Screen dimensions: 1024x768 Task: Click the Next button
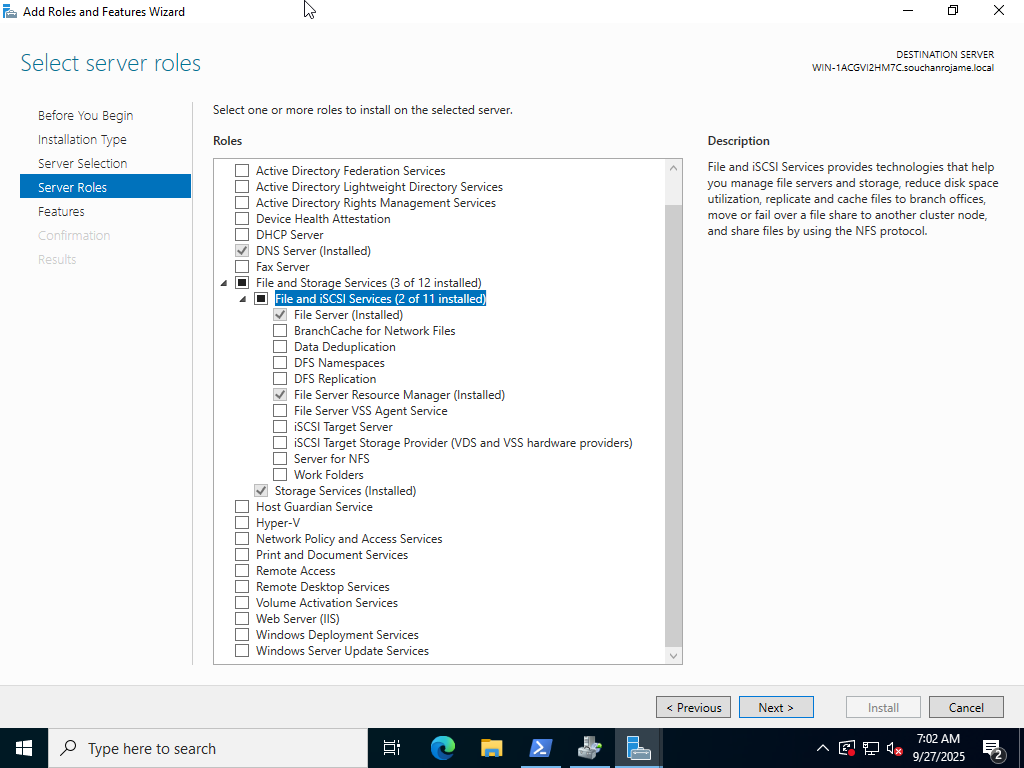click(x=776, y=707)
